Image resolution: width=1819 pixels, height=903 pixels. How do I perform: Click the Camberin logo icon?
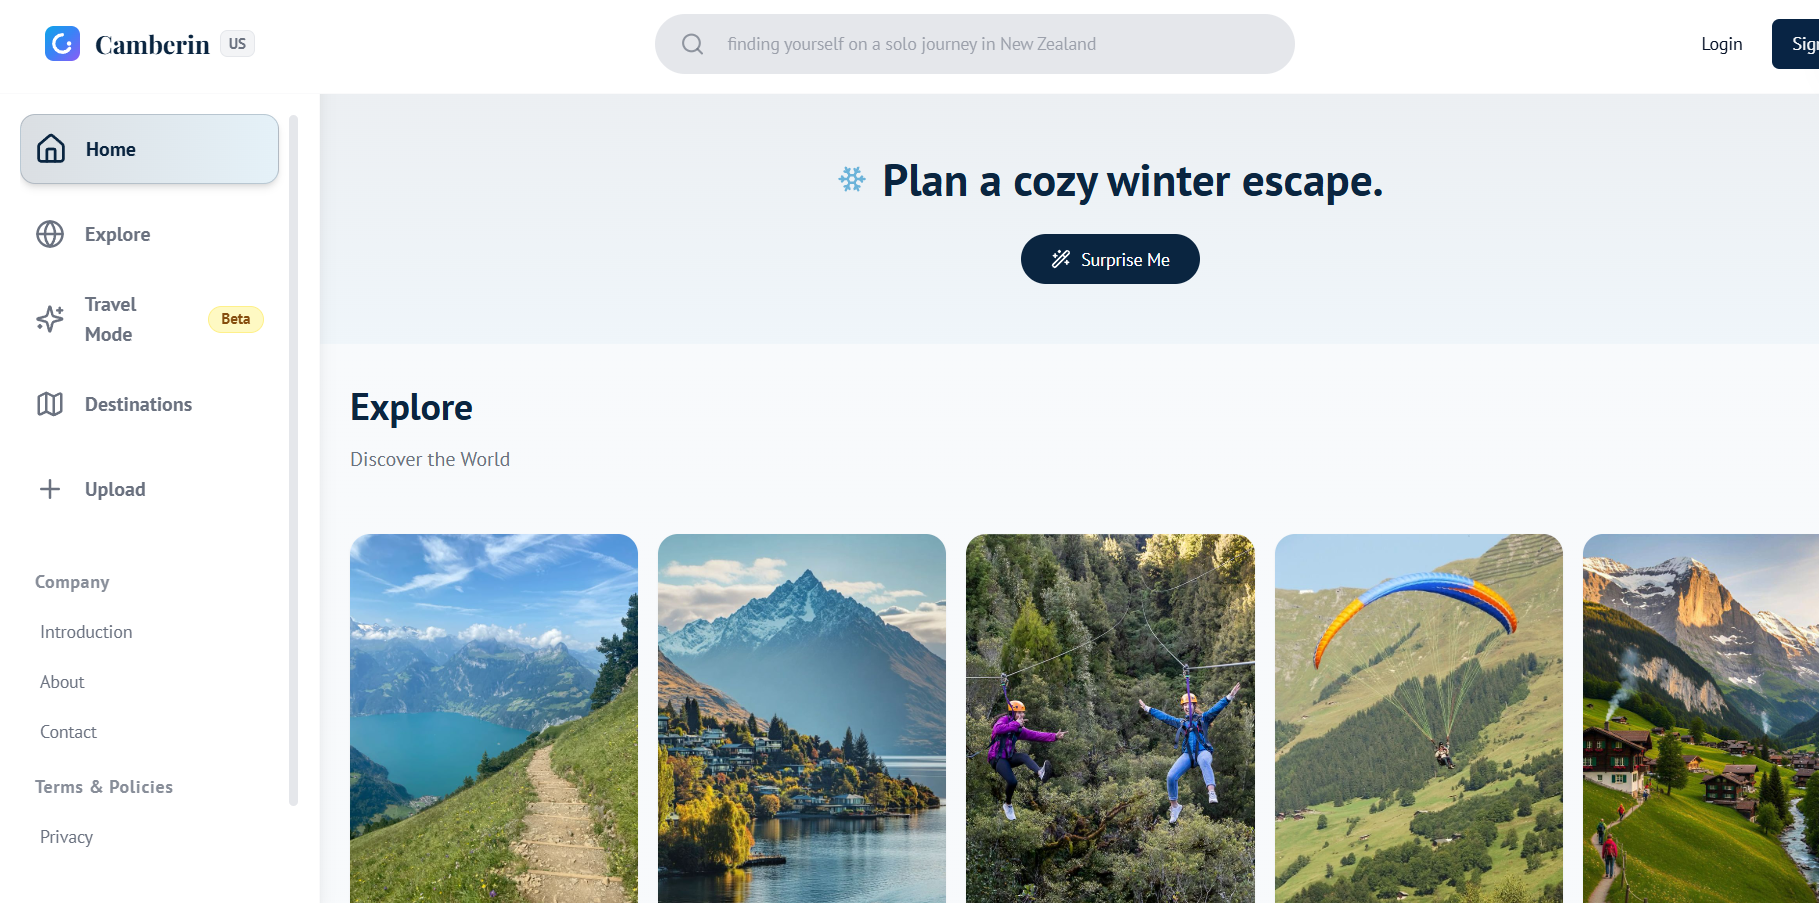(x=62, y=43)
